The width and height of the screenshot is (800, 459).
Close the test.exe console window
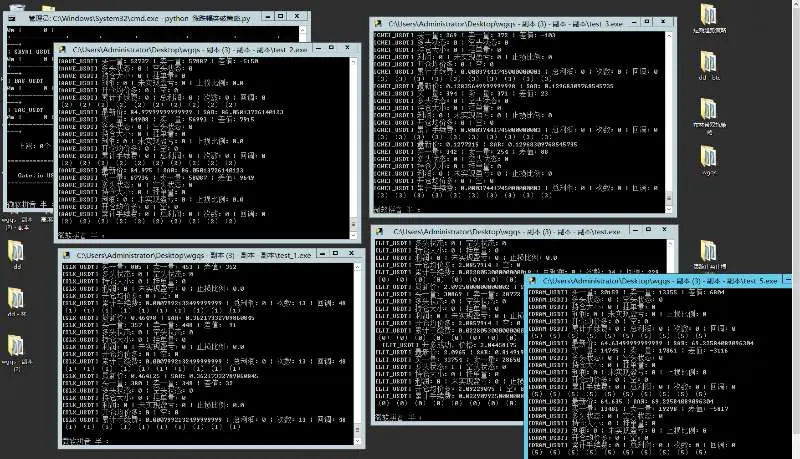point(665,230)
